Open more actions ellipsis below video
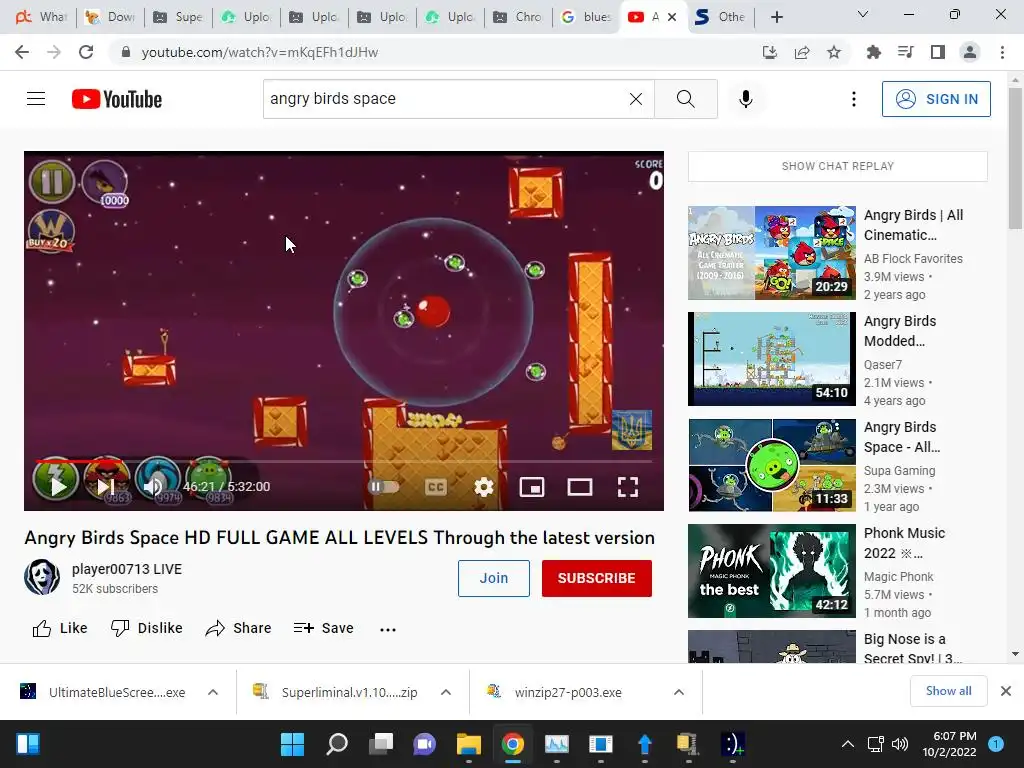This screenshot has width=1024, height=768. tap(388, 629)
